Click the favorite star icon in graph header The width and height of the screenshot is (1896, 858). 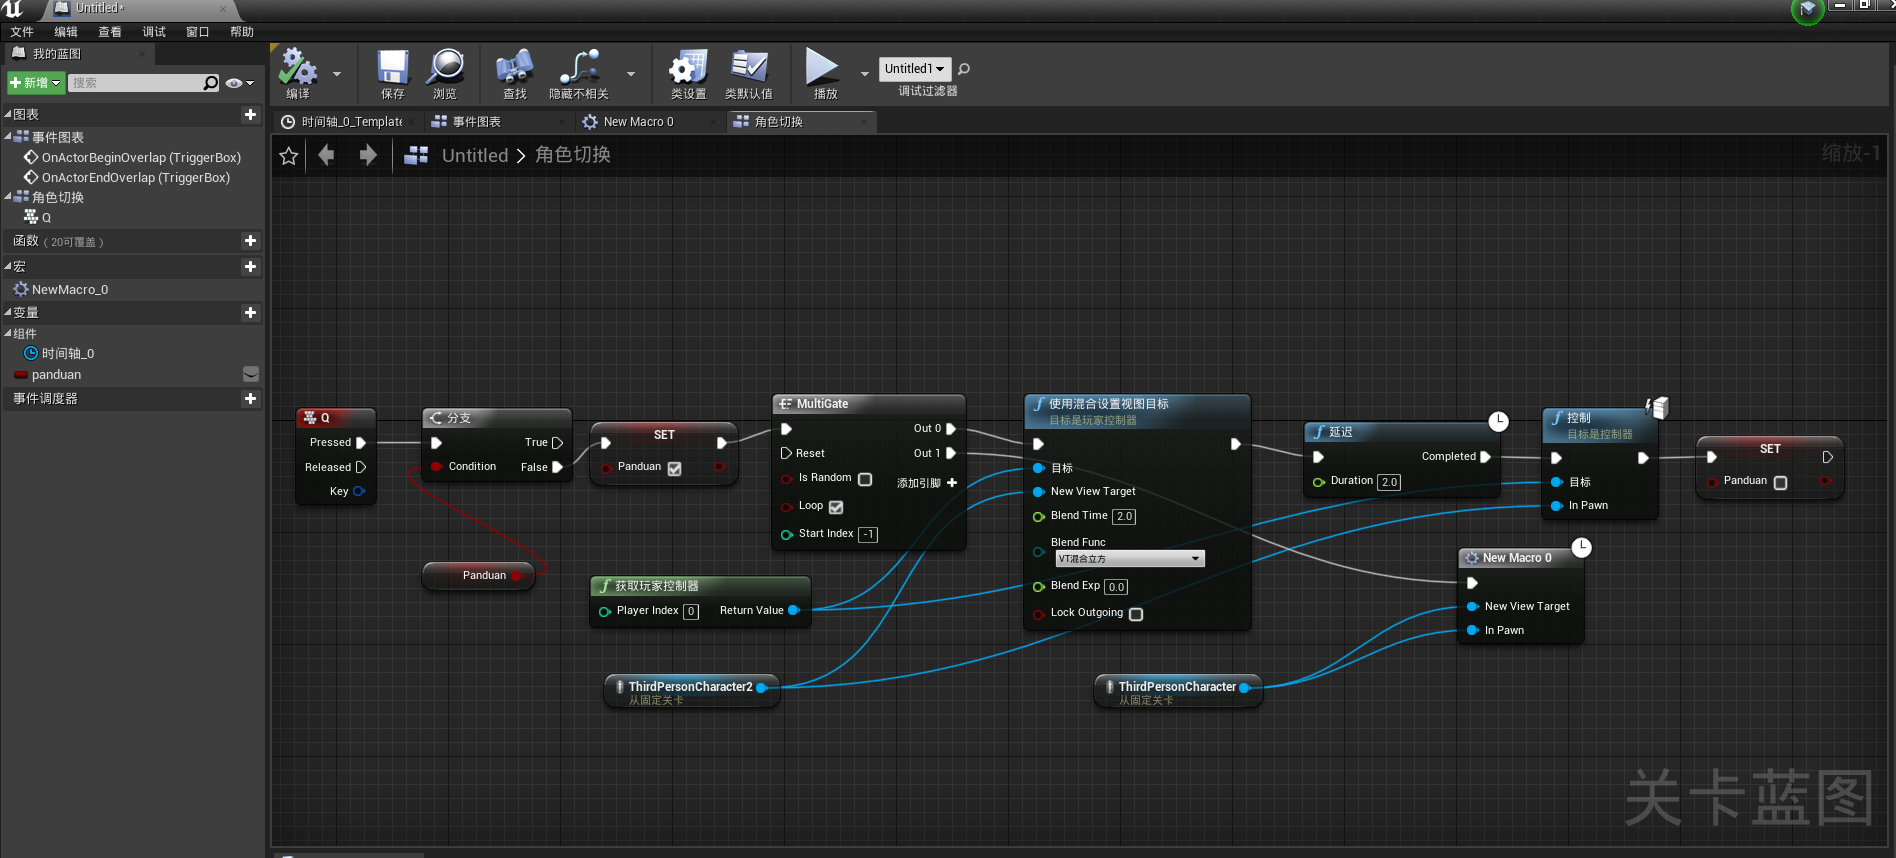click(x=289, y=156)
